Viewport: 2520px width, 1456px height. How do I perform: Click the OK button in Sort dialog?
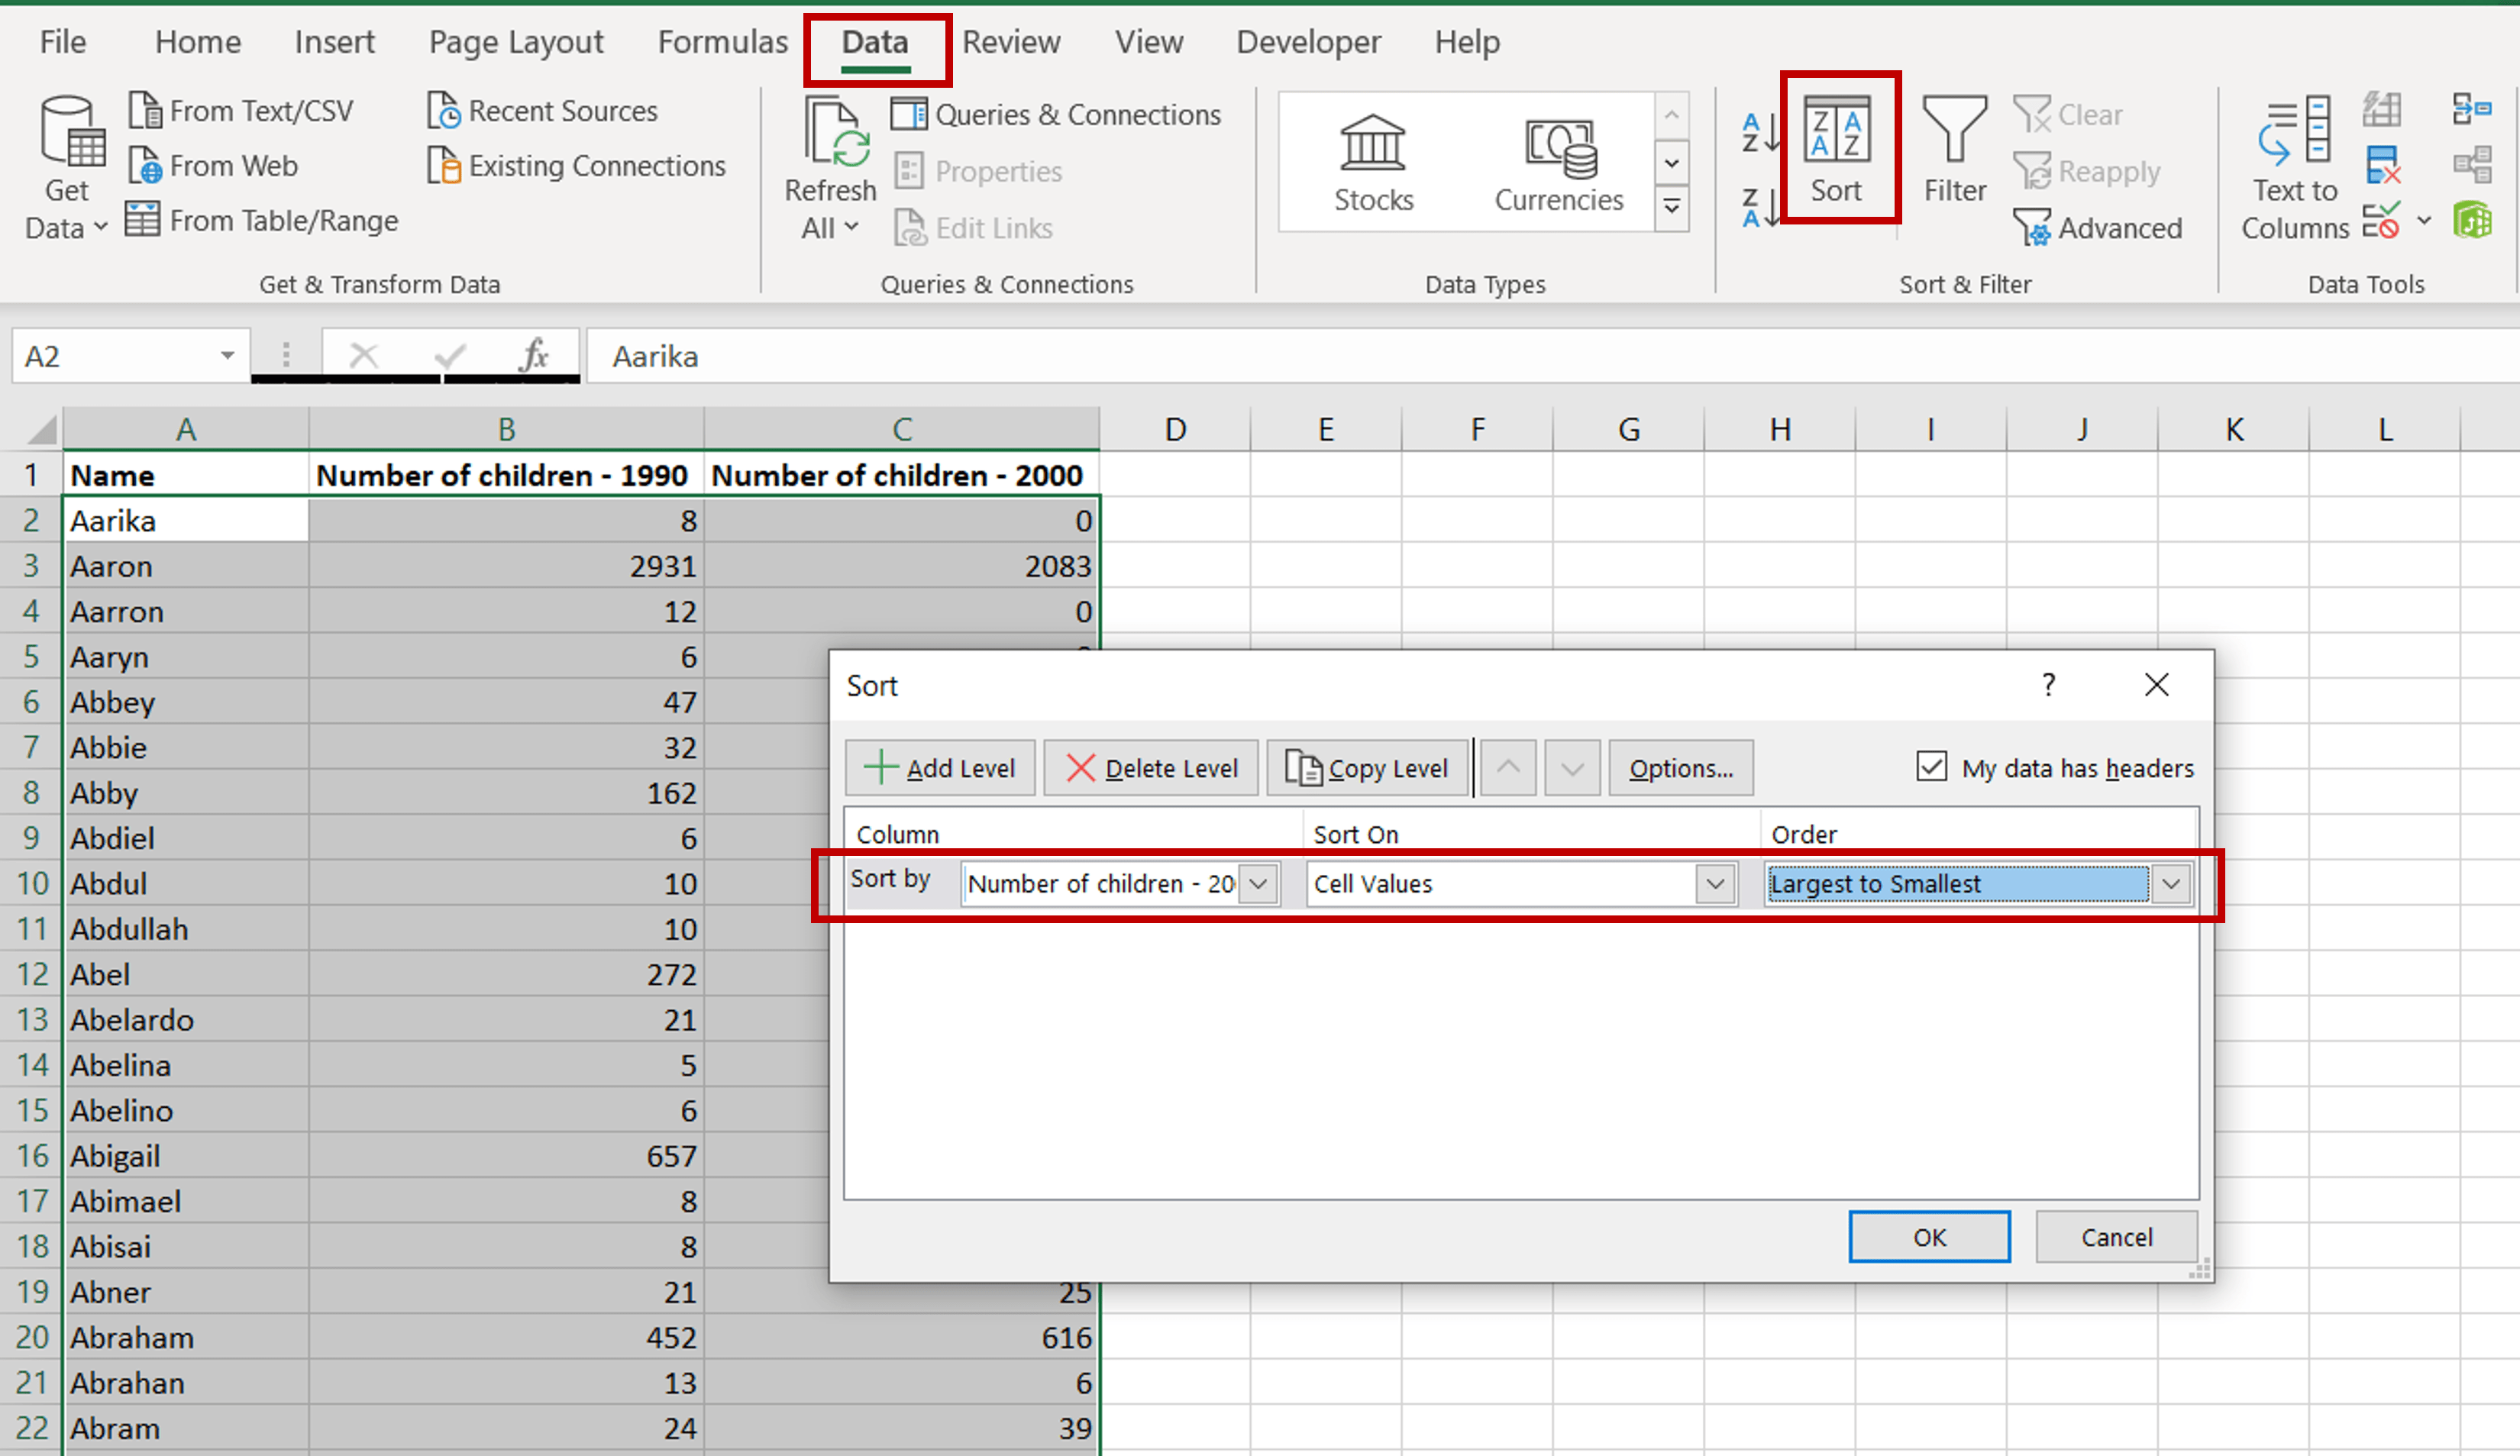[1929, 1236]
